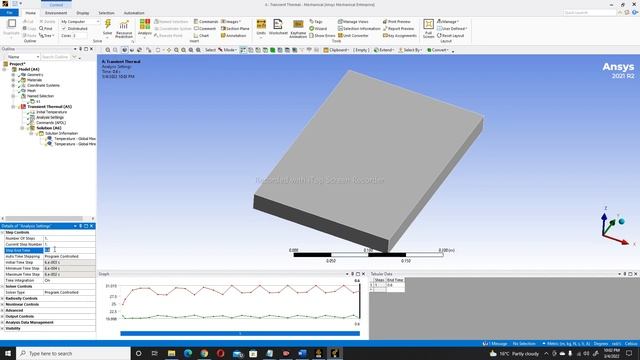Screen dimensions: 640x360
Task: Open Manage Views
Action: point(353,22)
